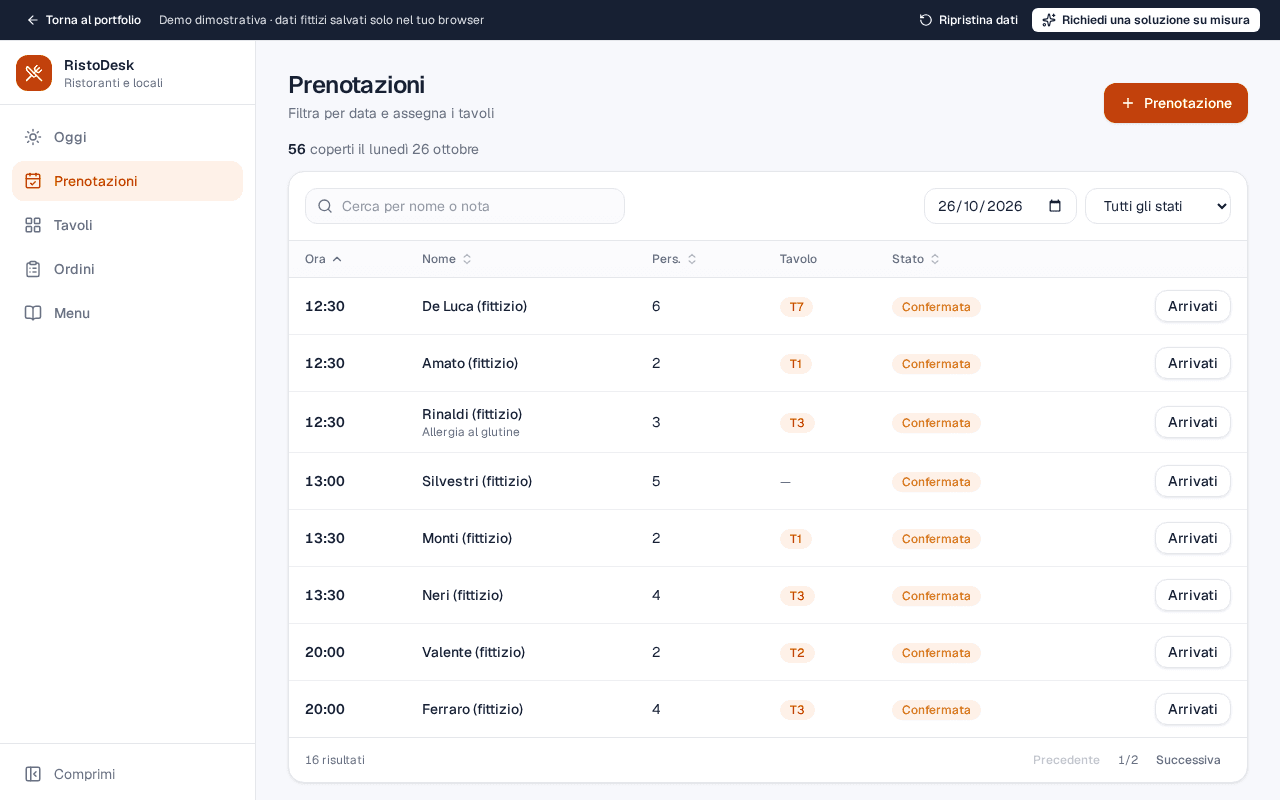Image resolution: width=1280 pixels, height=800 pixels.
Task: Click the Prenotazioni calendar icon in sidebar
Action: click(x=33, y=181)
